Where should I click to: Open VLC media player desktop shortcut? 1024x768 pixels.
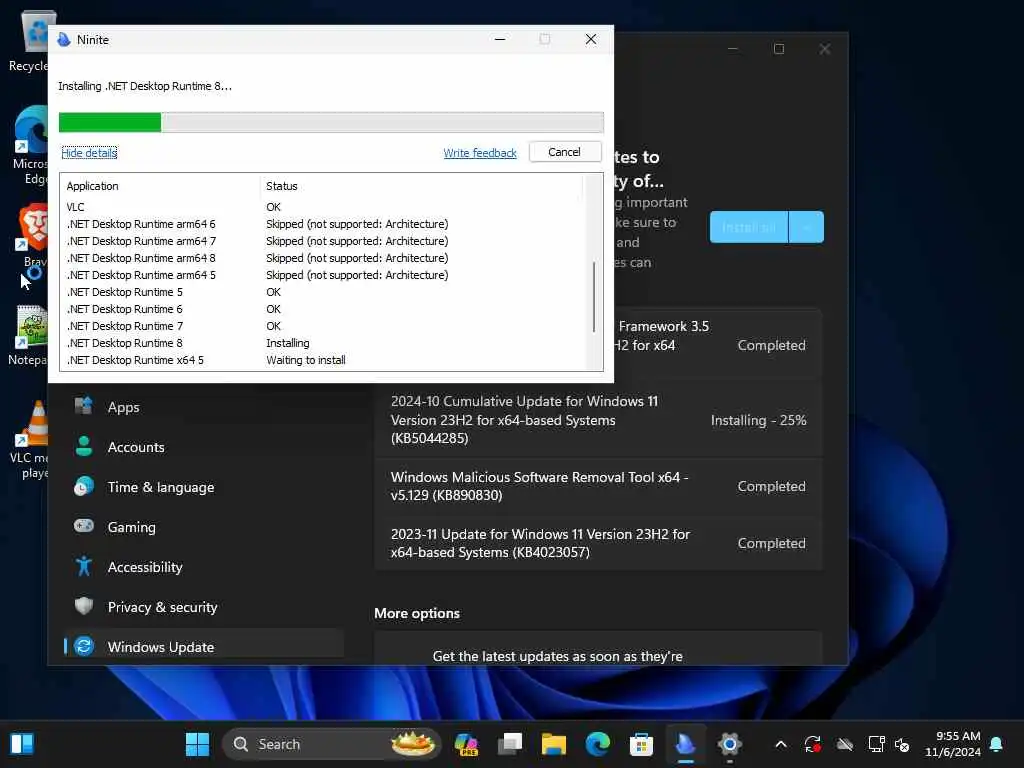tap(30, 440)
